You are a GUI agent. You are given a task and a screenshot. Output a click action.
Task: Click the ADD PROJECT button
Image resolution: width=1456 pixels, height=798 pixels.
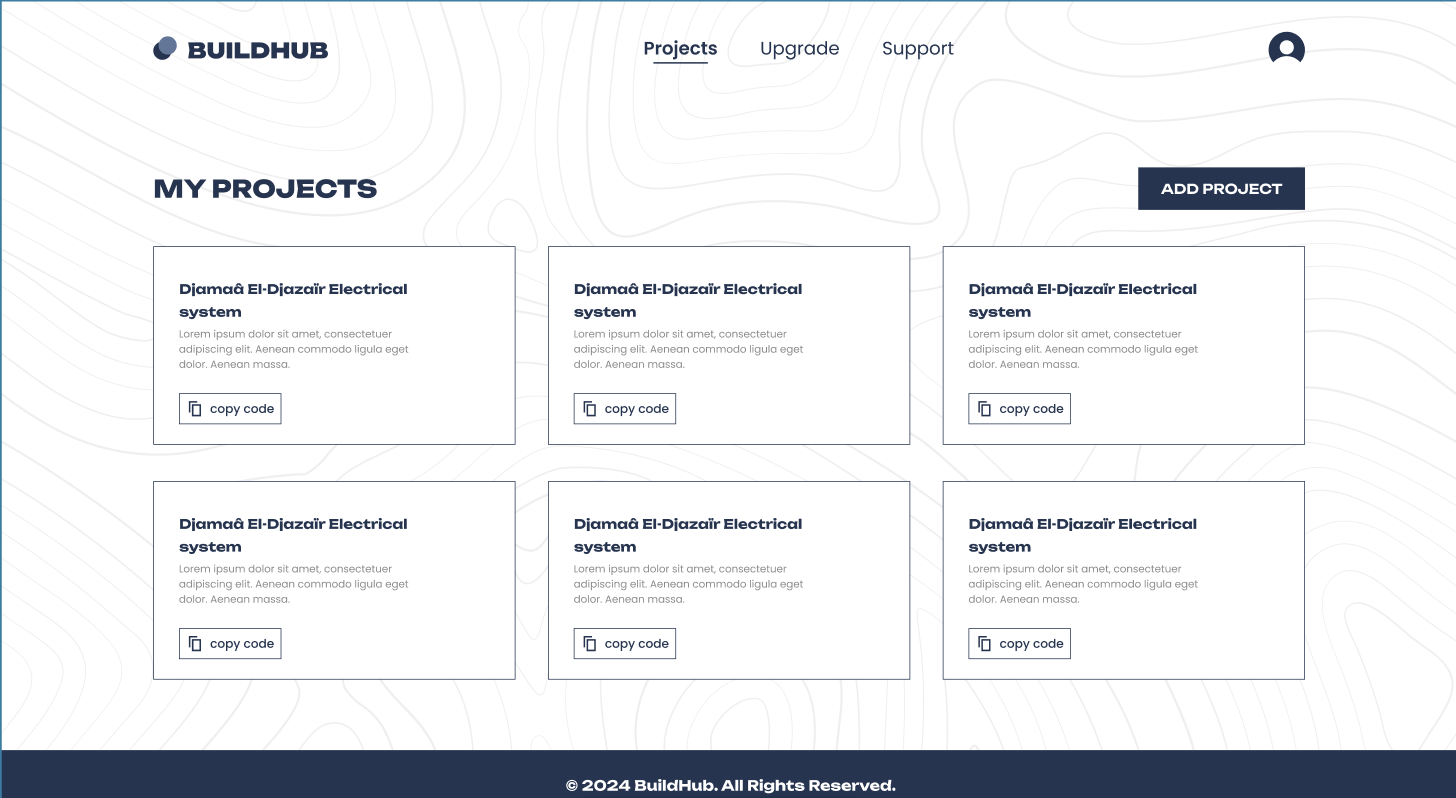tap(1221, 188)
